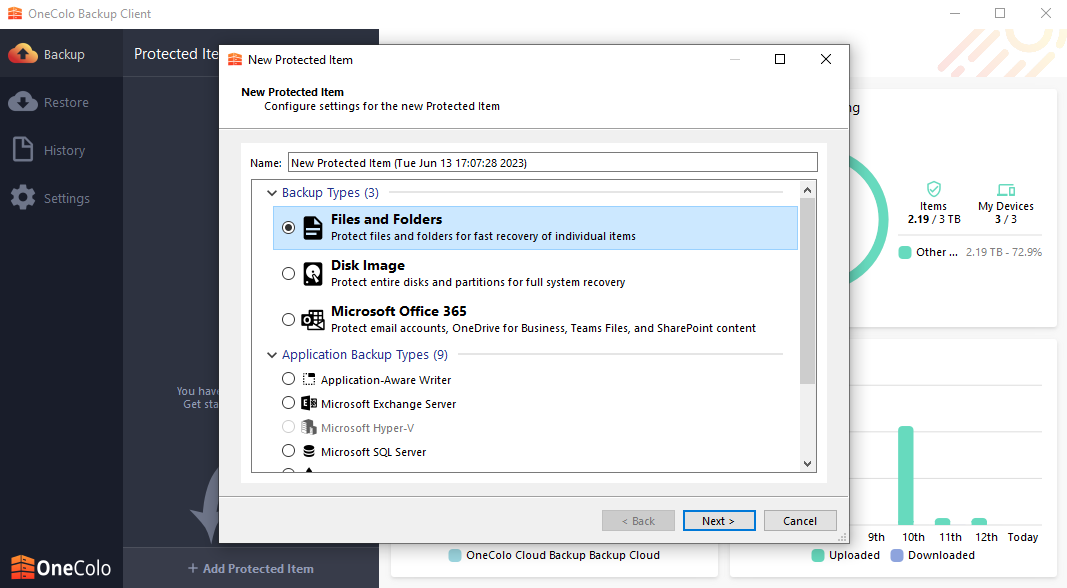Select the Microsoft SQL Server radio button
Viewport: 1067px width, 588px height.
[289, 451]
